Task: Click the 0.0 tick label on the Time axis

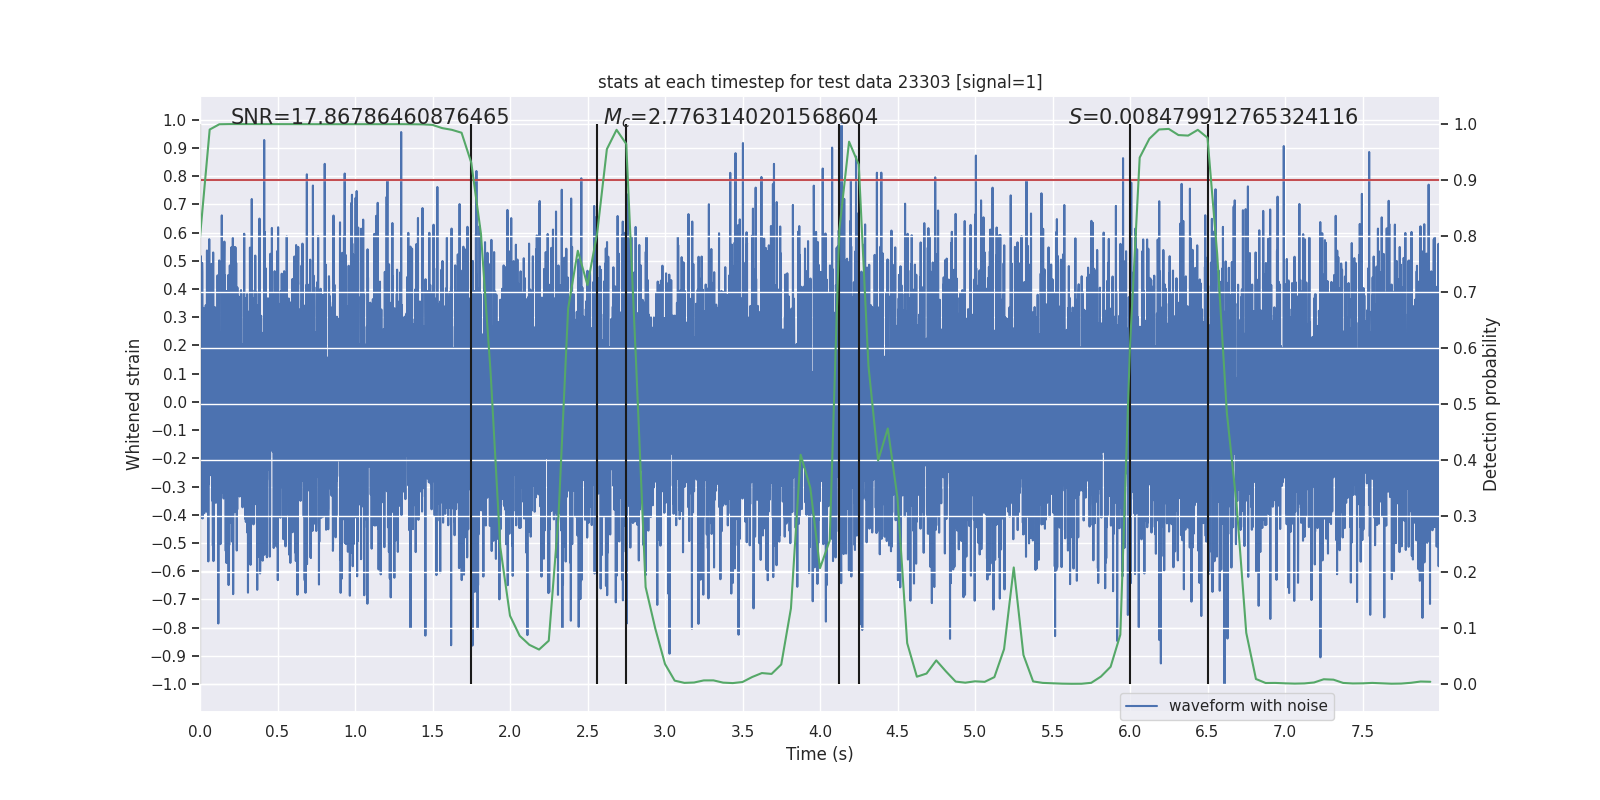Action: [x=200, y=731]
